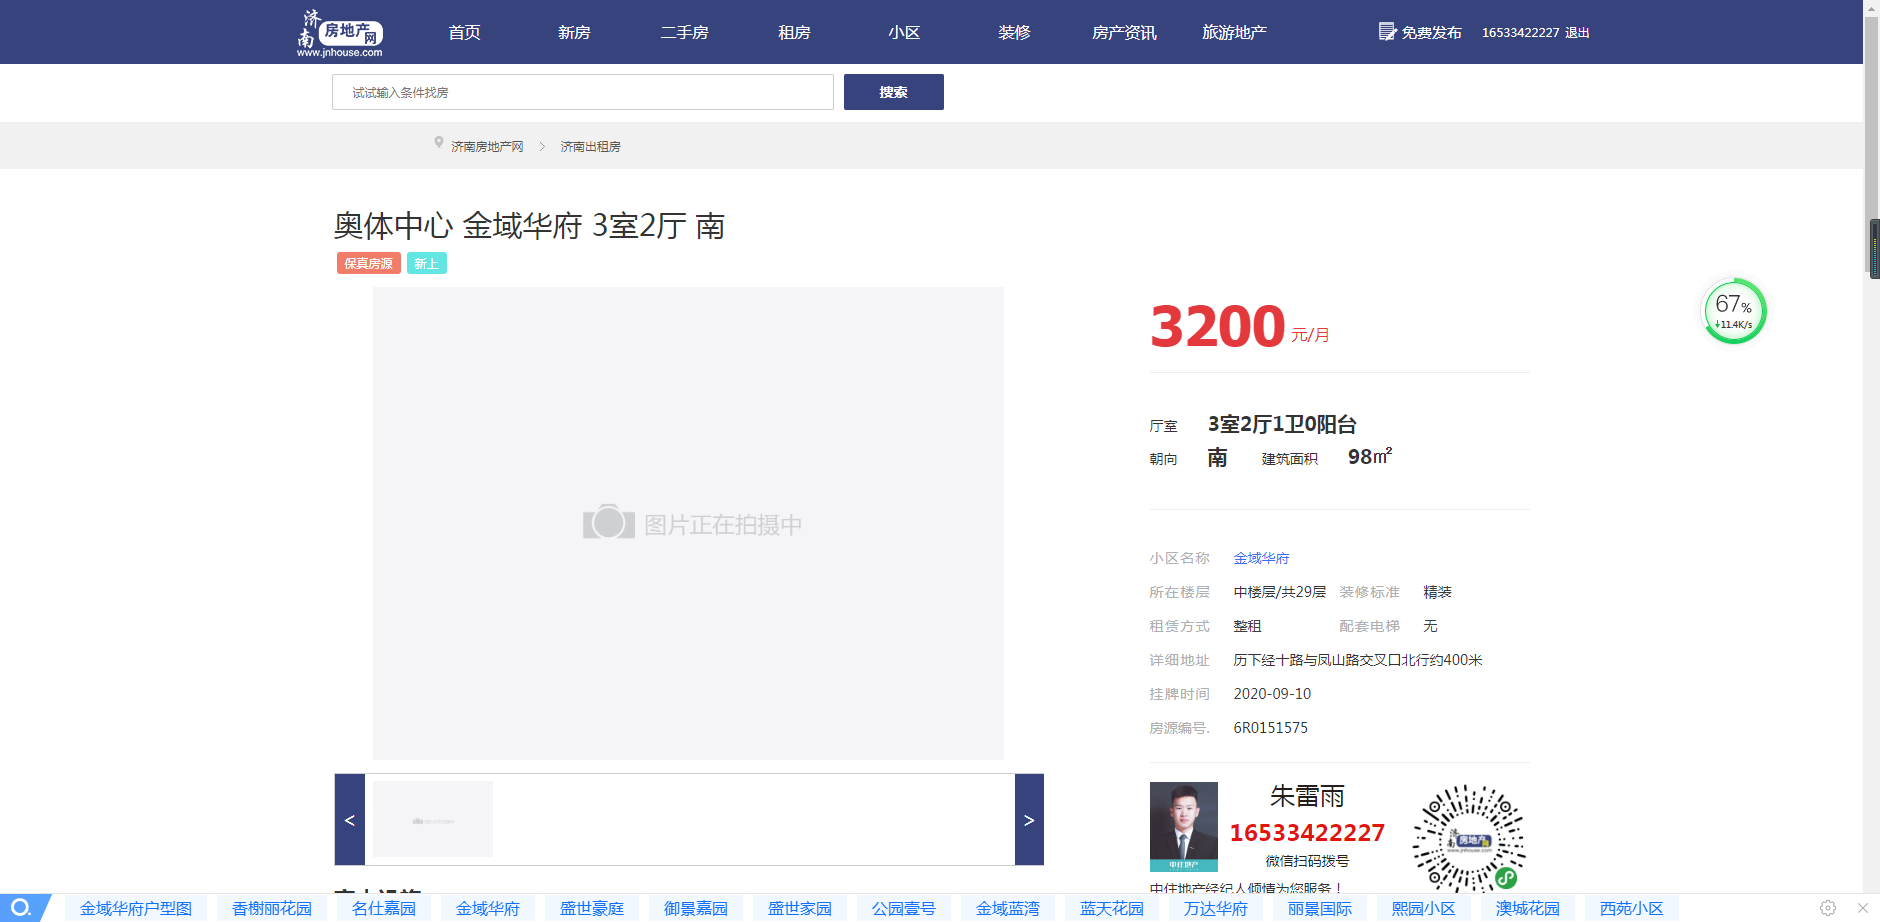The height and width of the screenshot is (922, 1880).
Task: Open the bottom bar settings gear
Action: tap(1828, 908)
